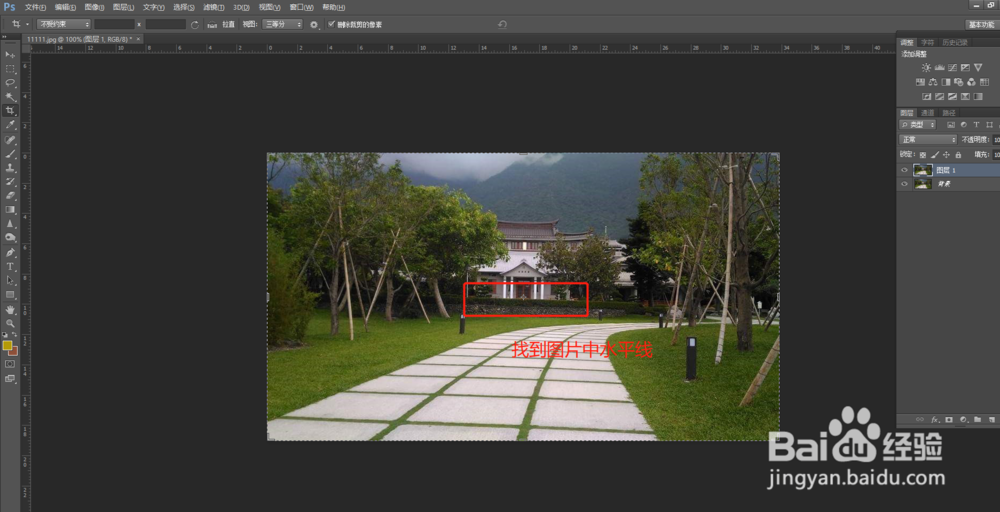Select the Pen tool
Viewport: 1000px width, 512px height.
(x=10, y=252)
